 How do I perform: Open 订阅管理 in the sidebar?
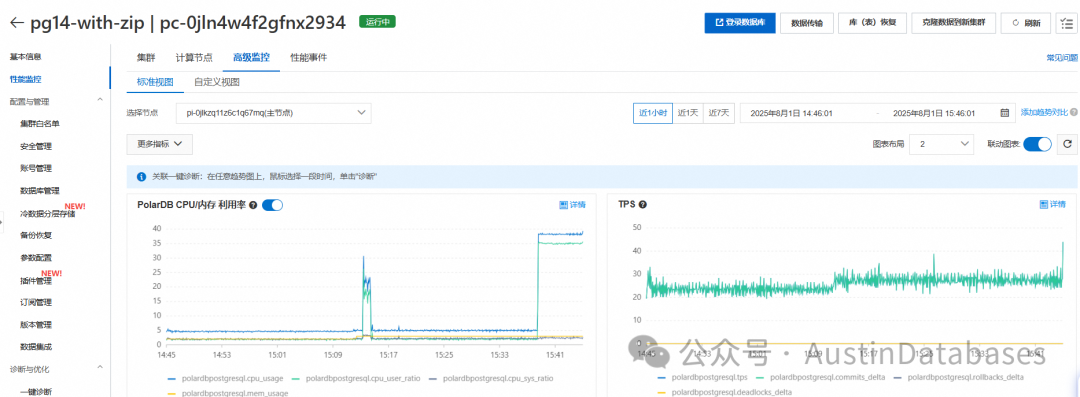[36, 303]
